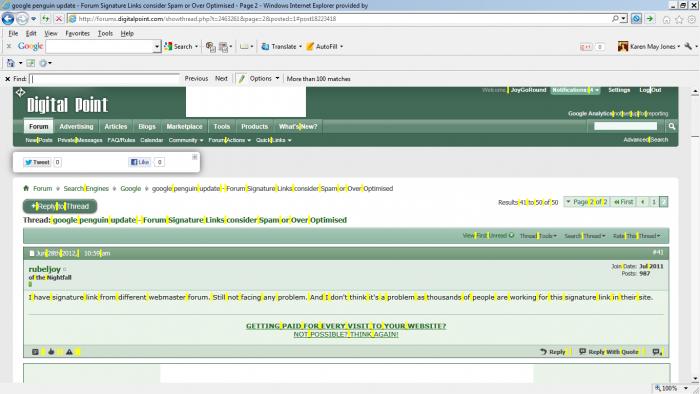This screenshot has width=700, height=394.
Task: Click the thumbs-up icon under the post
Action: click(x=51, y=352)
